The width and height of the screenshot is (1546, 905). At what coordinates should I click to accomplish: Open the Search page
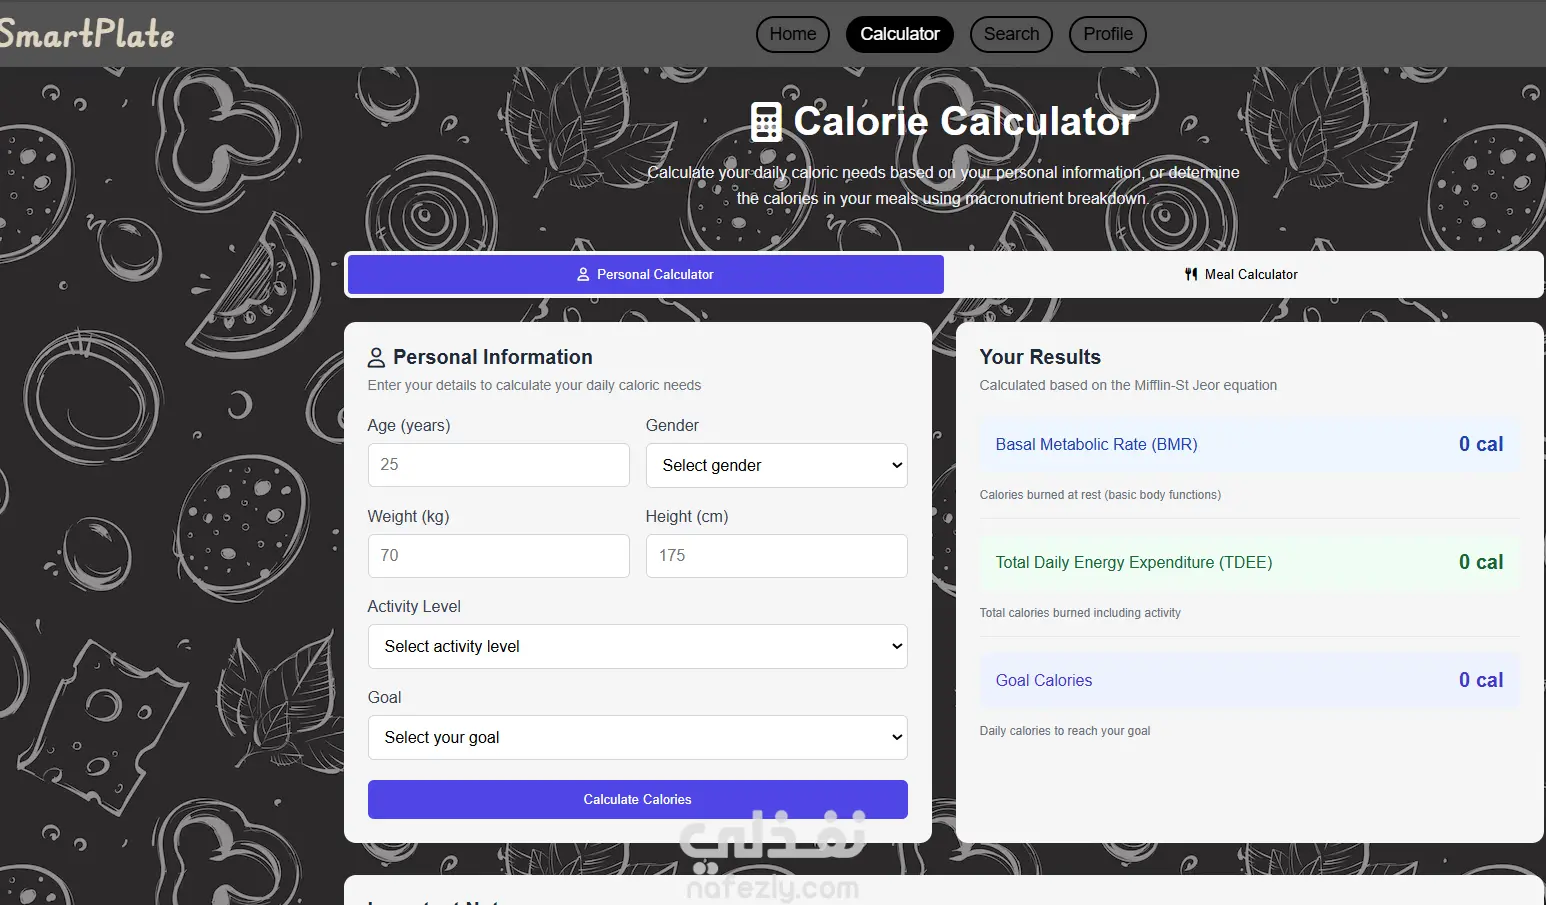click(x=1011, y=34)
